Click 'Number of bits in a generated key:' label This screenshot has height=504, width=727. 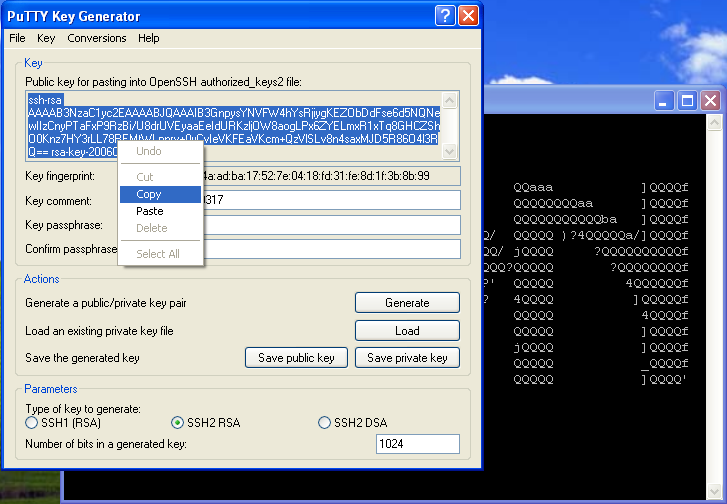click(x=106, y=444)
